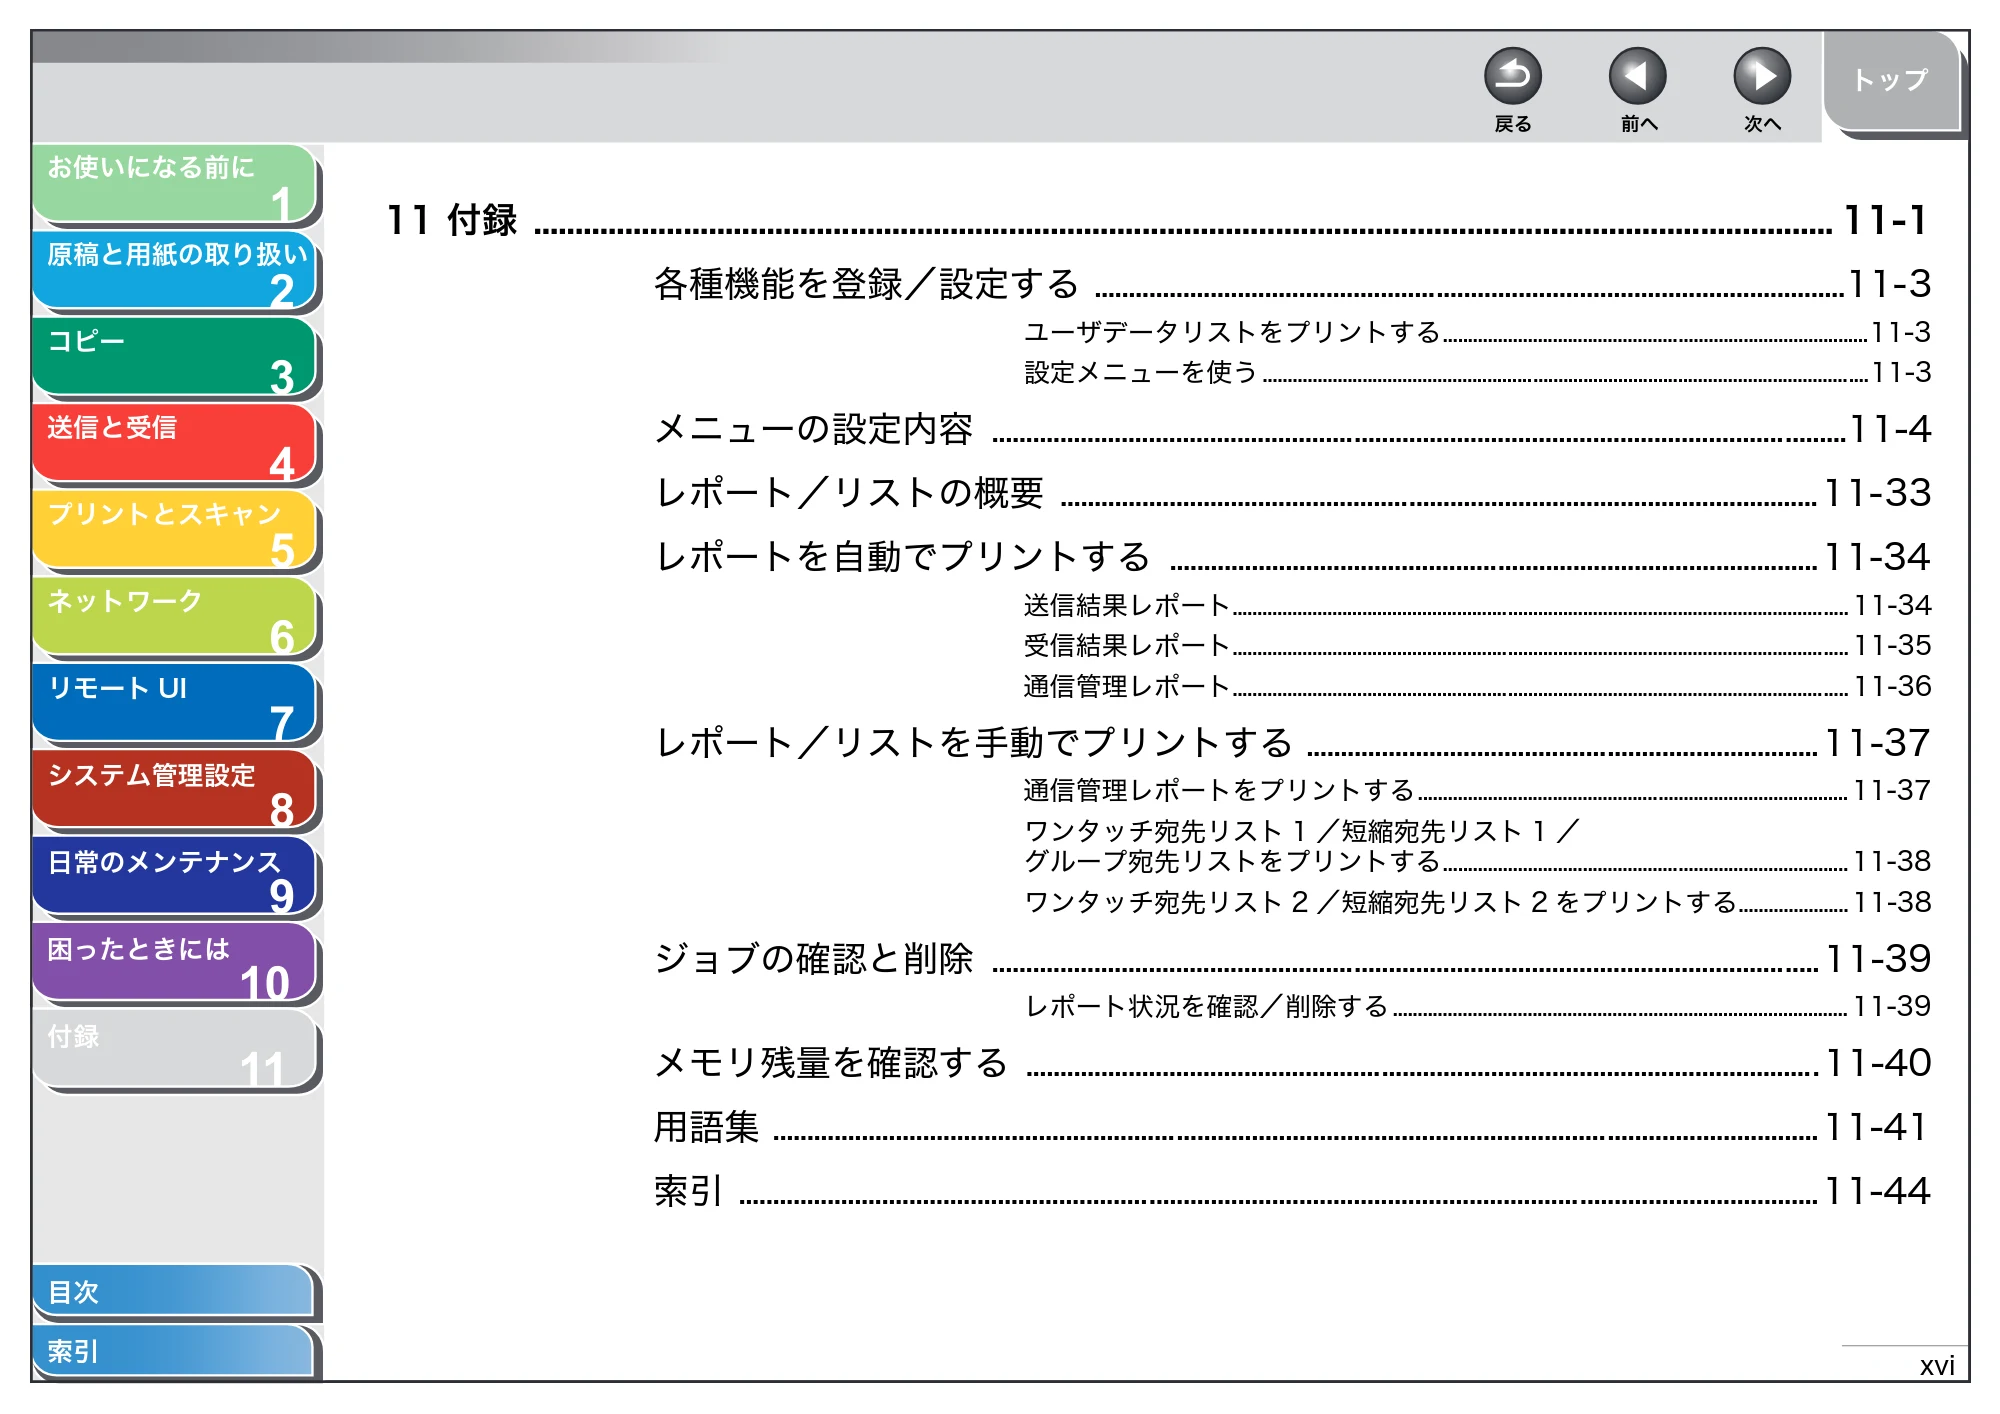Open the 用語集 entry
The image size is (2000, 1414).
[1292, 1127]
